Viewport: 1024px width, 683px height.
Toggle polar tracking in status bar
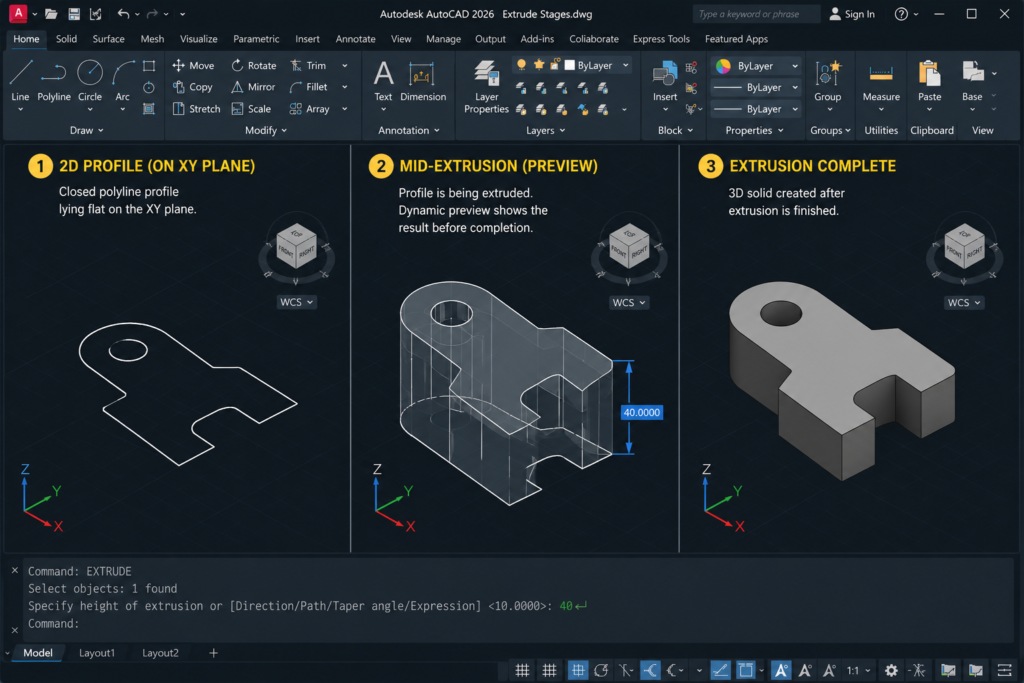point(601,670)
